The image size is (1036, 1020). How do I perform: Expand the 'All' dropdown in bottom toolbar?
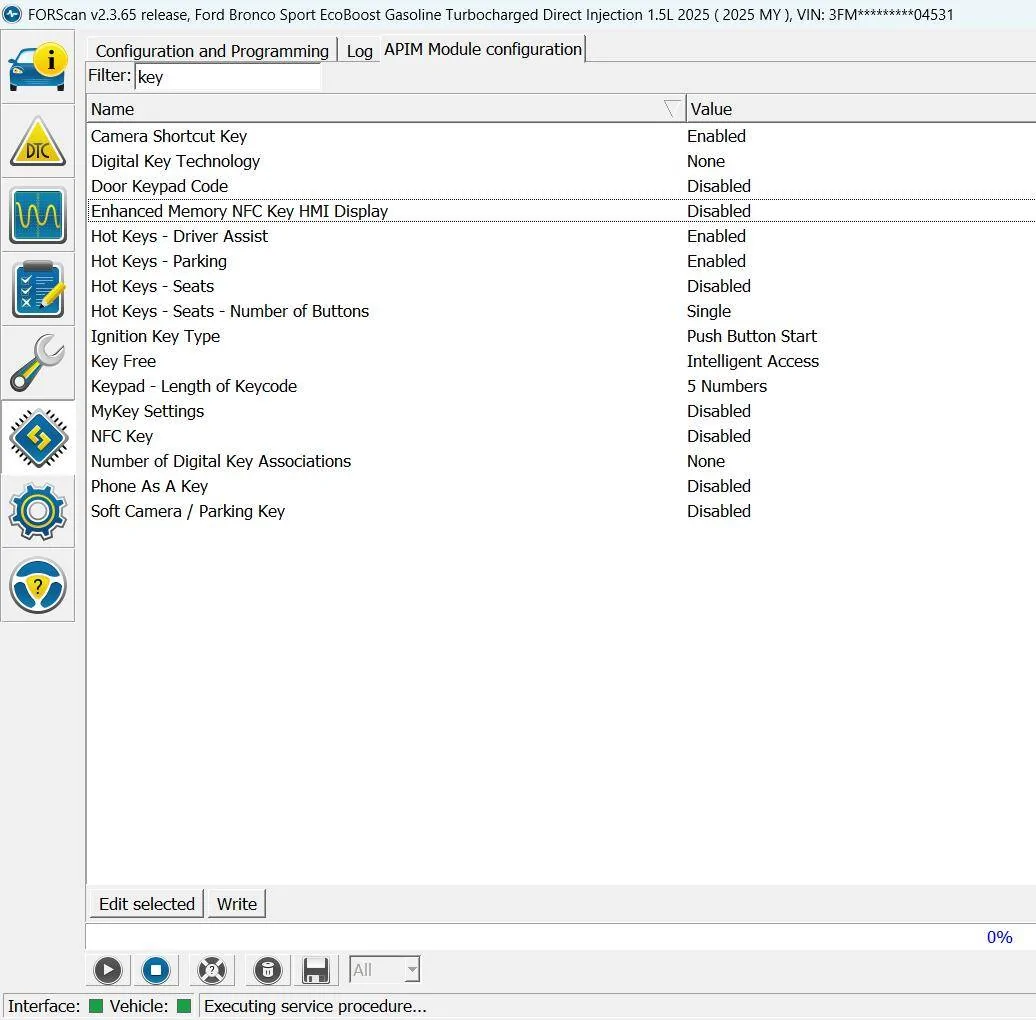[411, 969]
